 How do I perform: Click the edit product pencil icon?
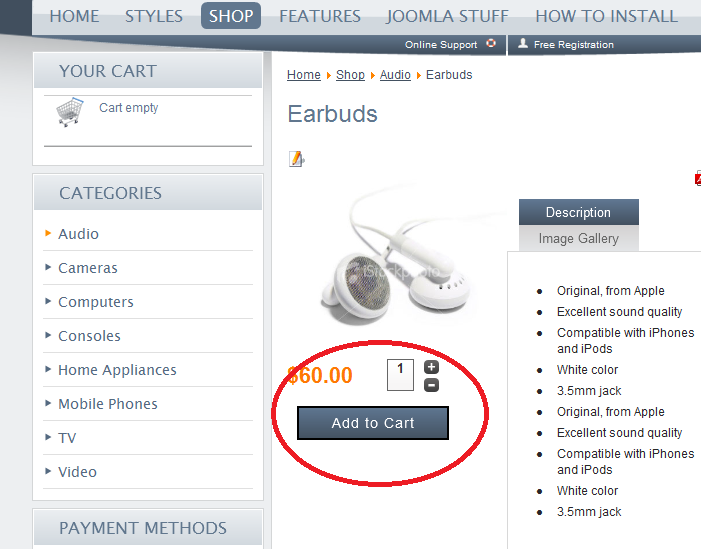tap(296, 159)
